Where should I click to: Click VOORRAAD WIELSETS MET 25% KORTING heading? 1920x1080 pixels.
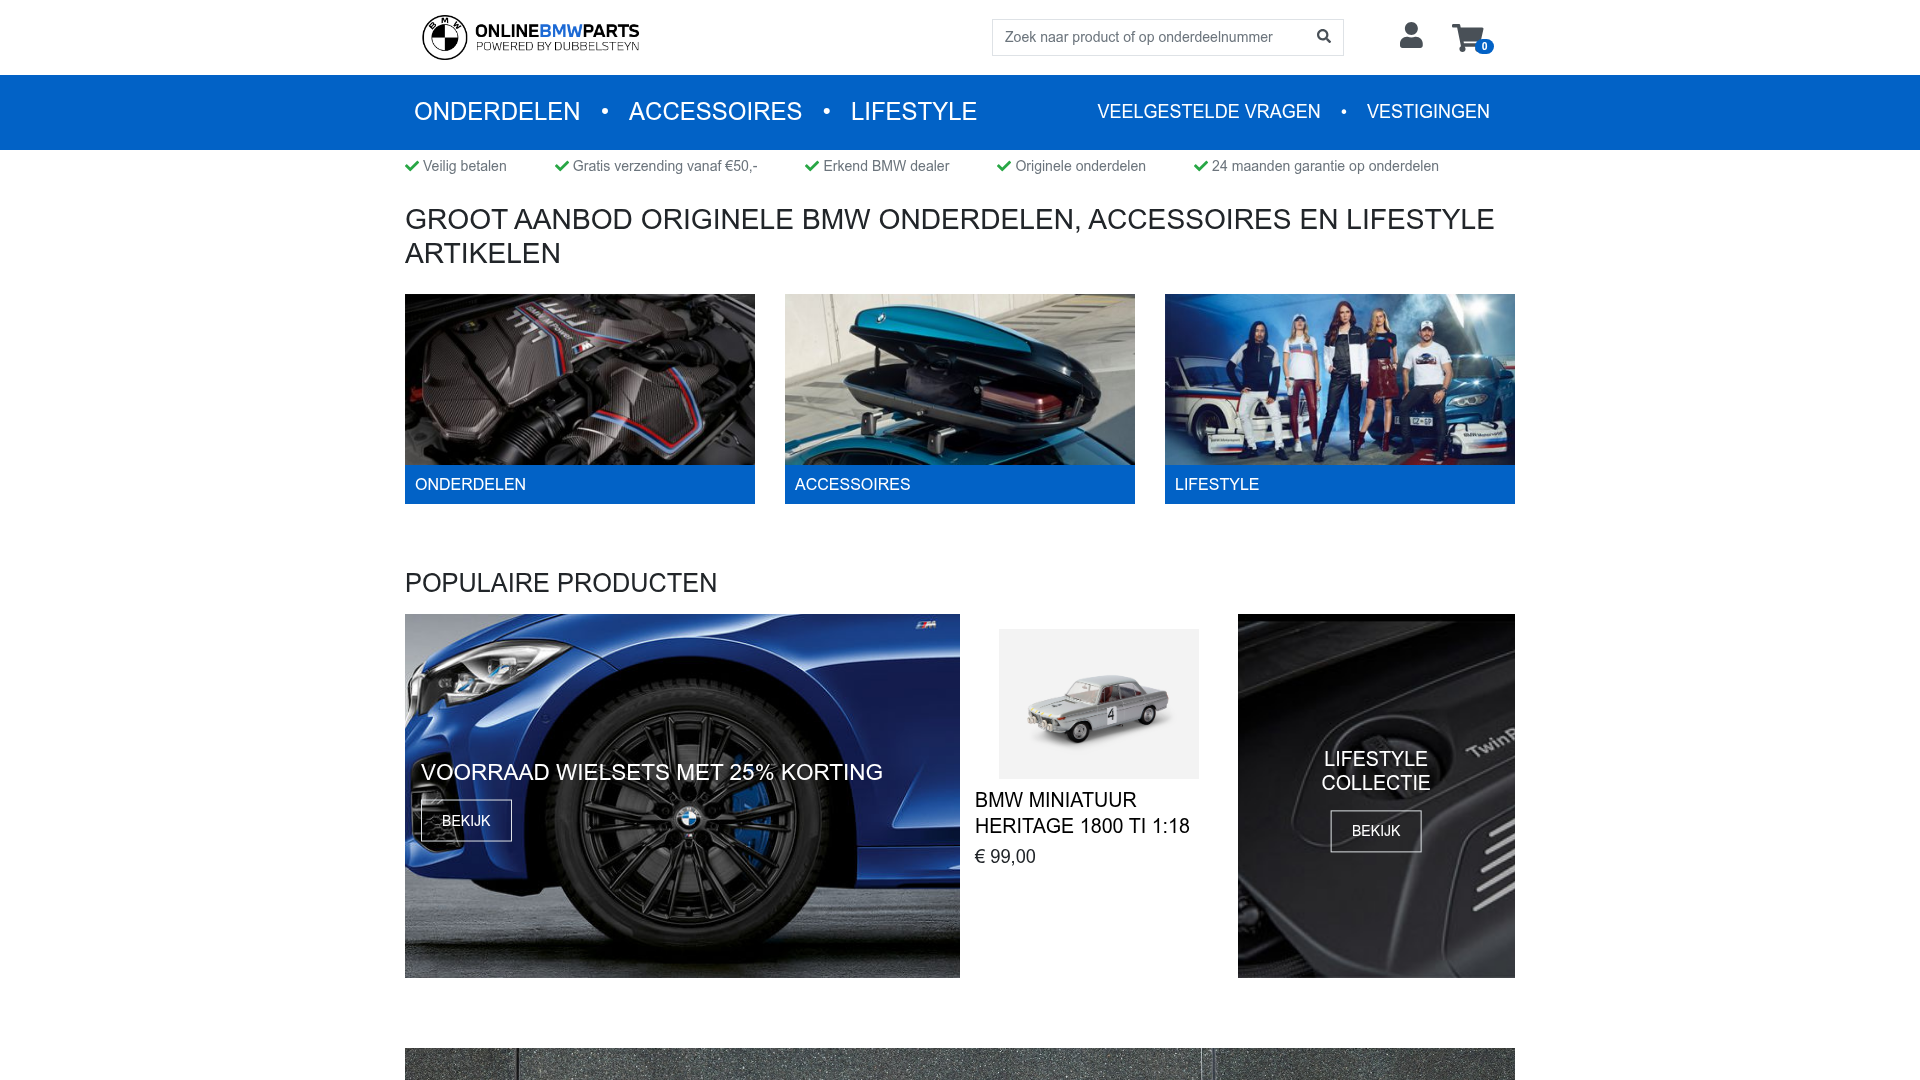(x=652, y=772)
